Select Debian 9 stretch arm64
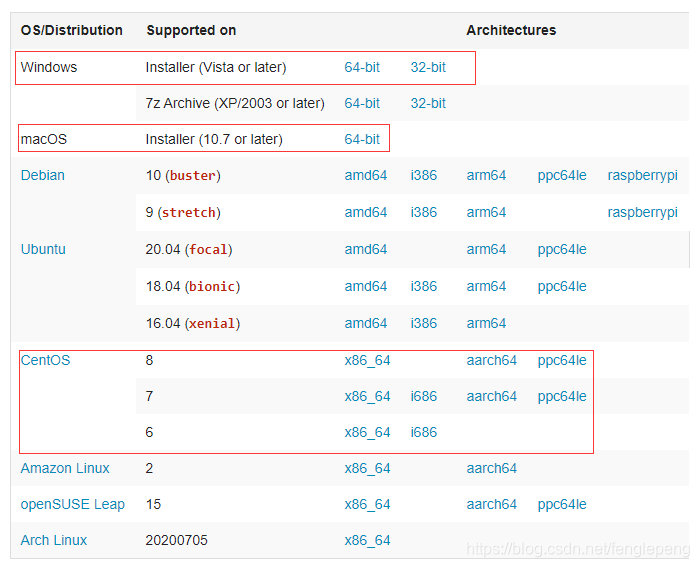 [486, 212]
